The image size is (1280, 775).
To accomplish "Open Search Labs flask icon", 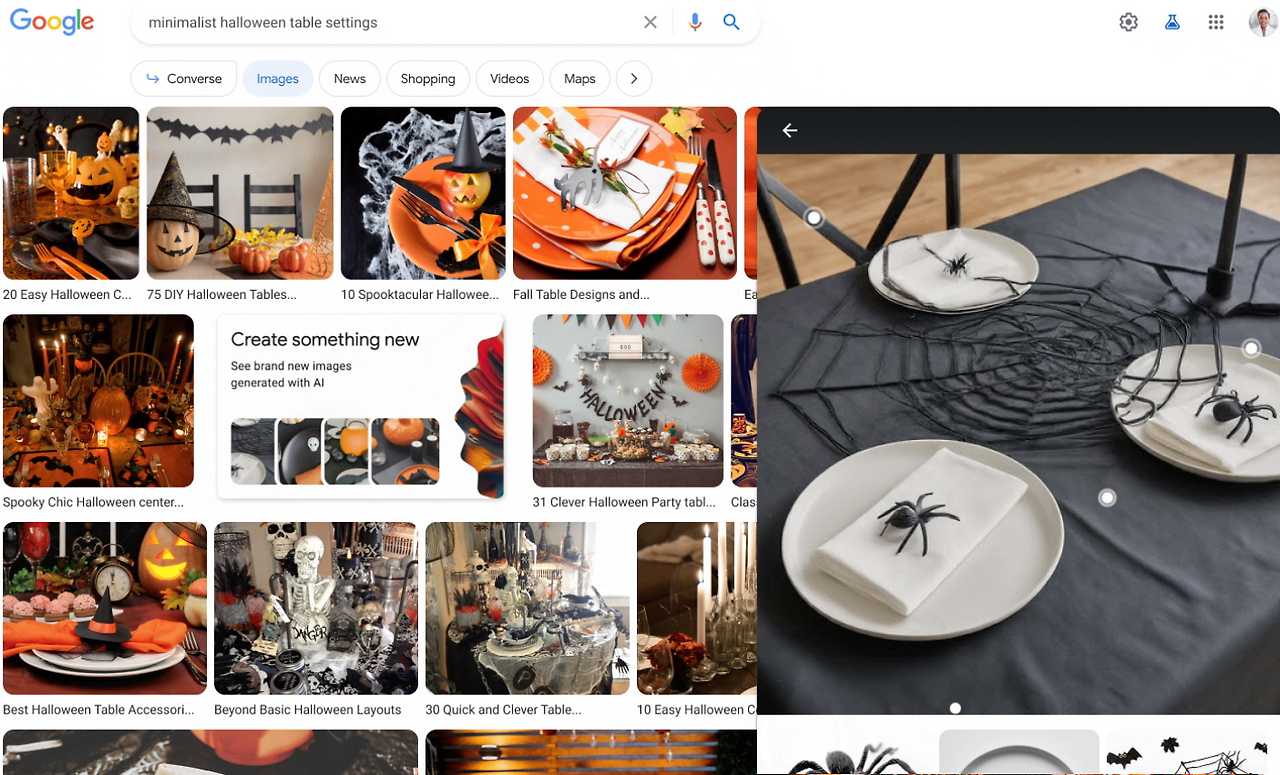I will point(1172,22).
